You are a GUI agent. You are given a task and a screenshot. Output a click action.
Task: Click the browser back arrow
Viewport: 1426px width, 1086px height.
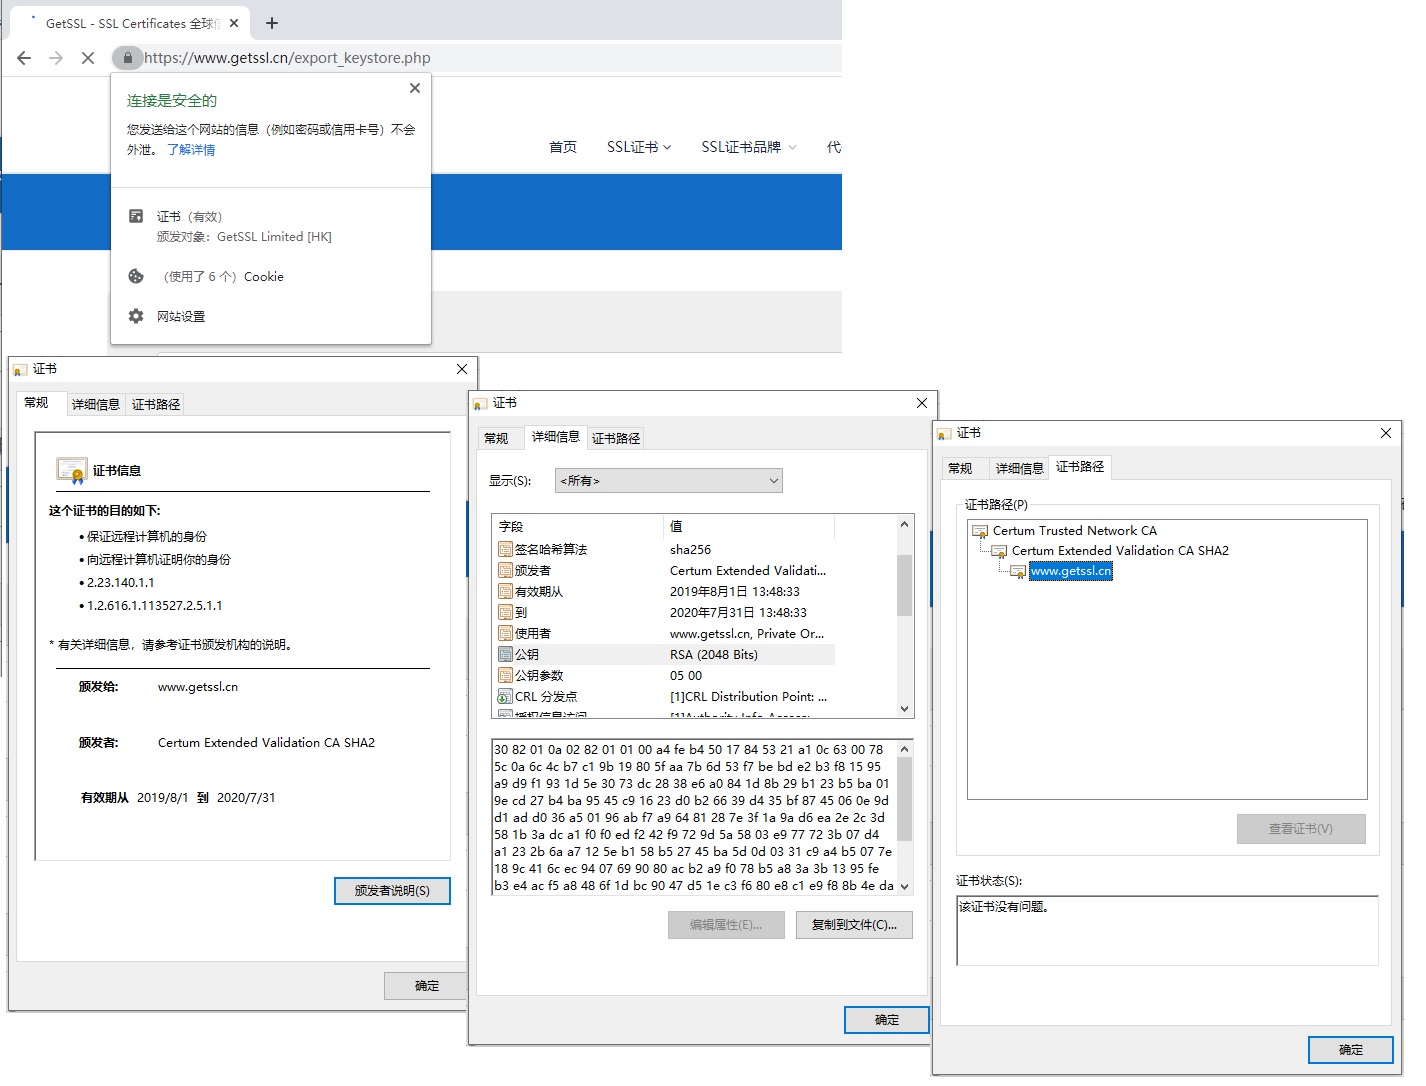coord(24,58)
